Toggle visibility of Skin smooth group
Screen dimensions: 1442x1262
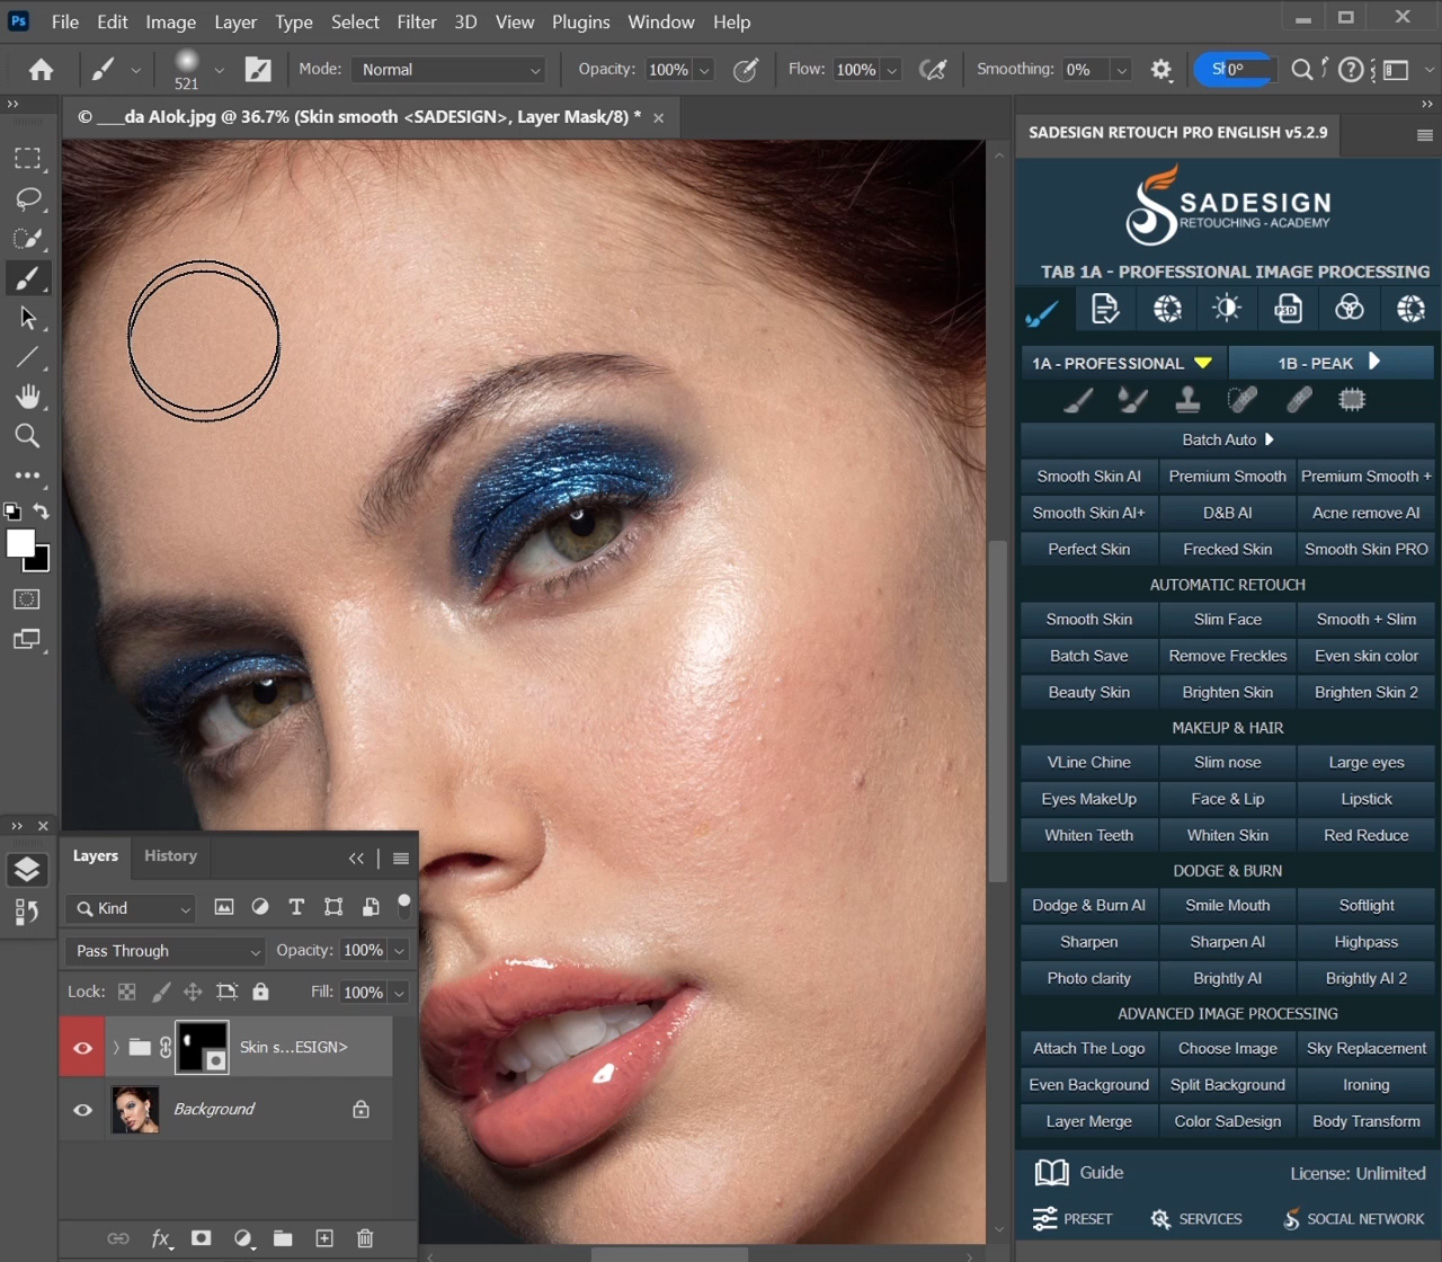point(83,1048)
